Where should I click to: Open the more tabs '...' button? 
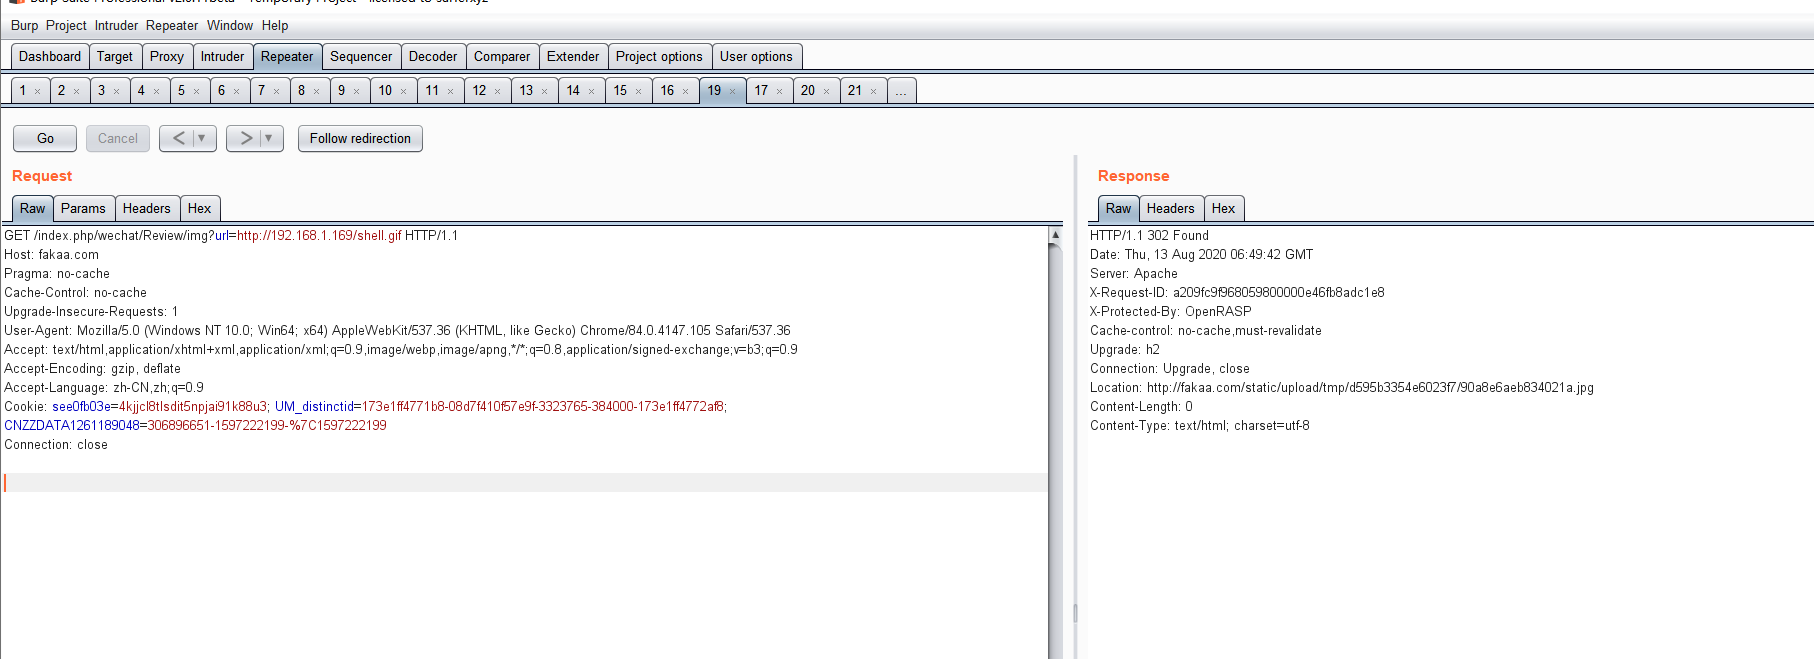(901, 90)
